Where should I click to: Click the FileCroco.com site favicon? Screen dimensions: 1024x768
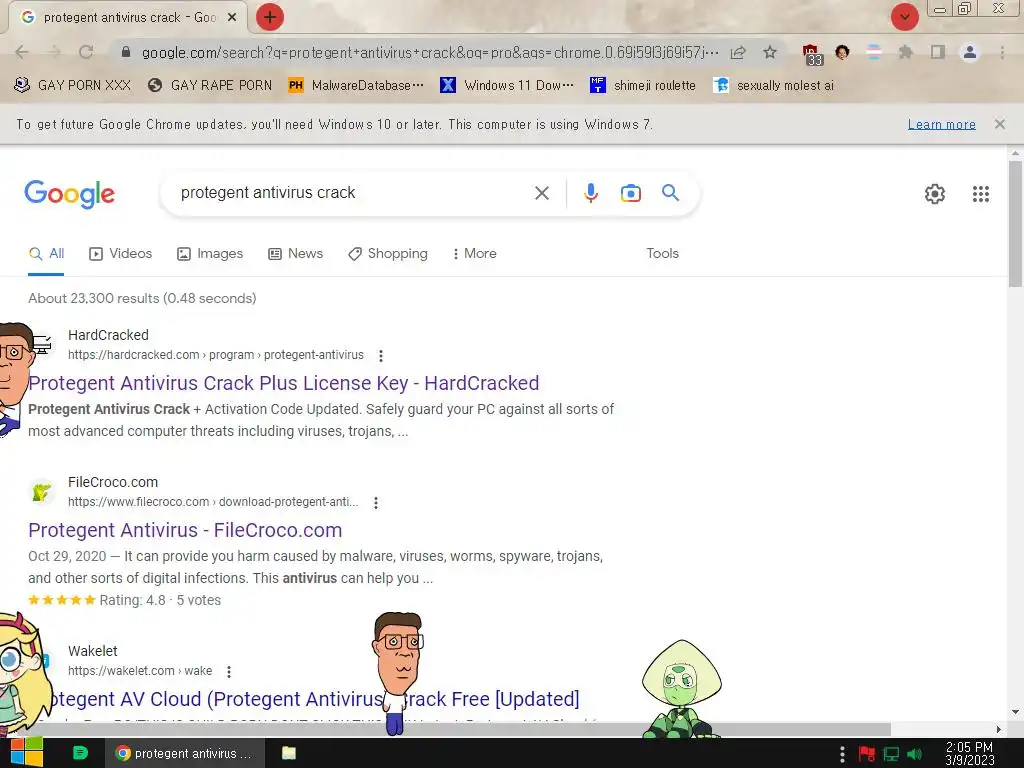(42, 492)
